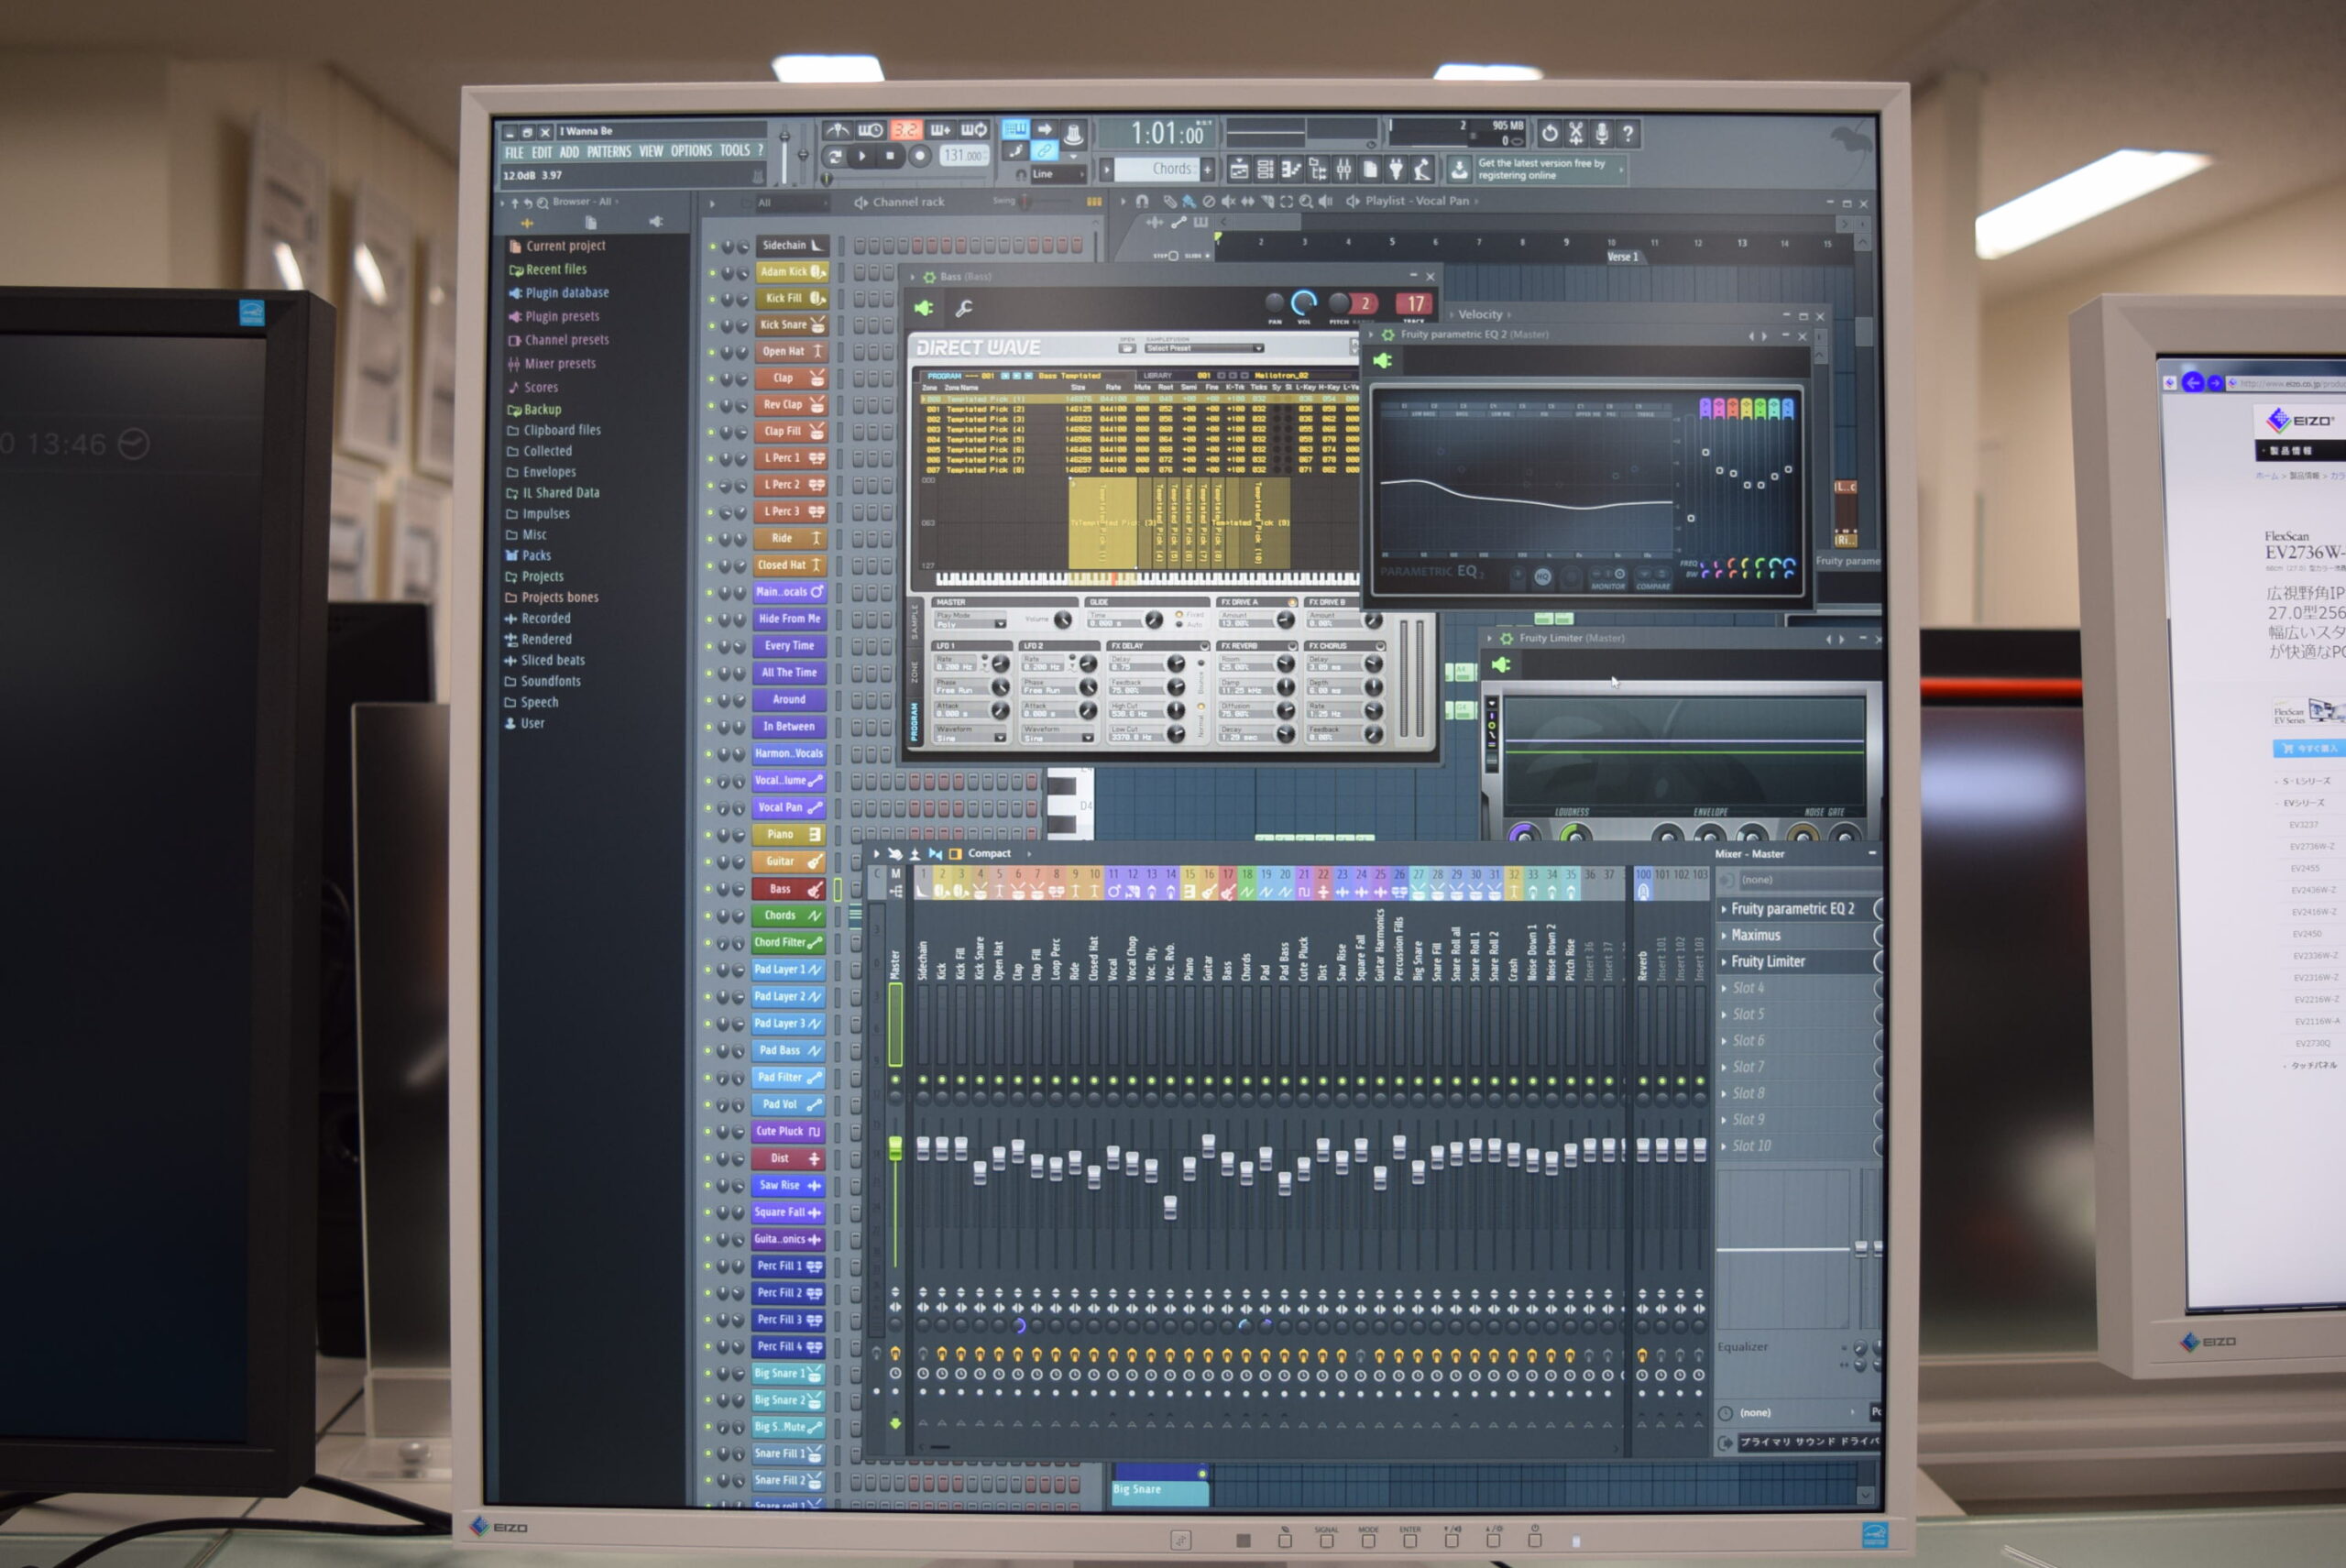Click the green plug icon in parametric EQ

point(1383,360)
